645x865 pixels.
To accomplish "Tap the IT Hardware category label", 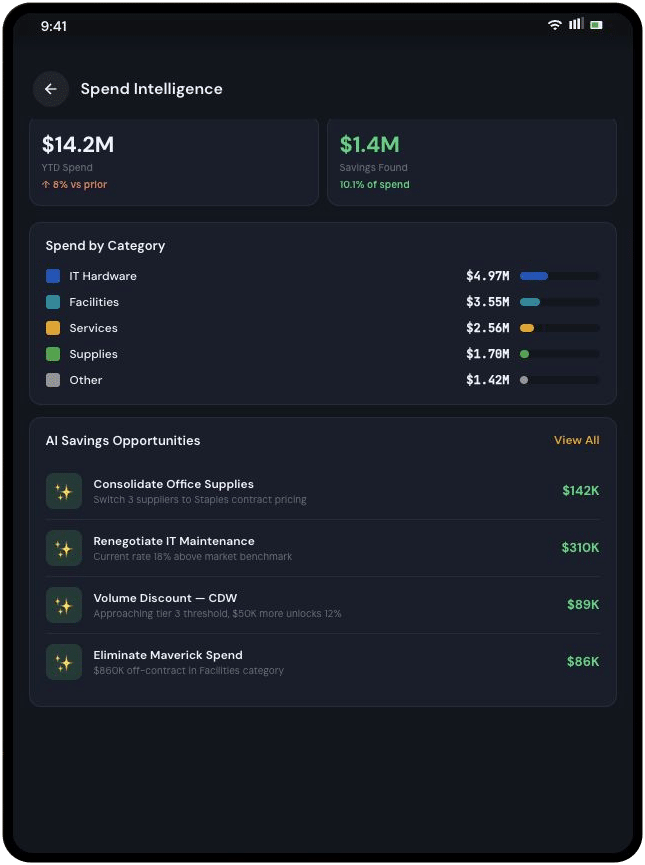I will point(103,276).
